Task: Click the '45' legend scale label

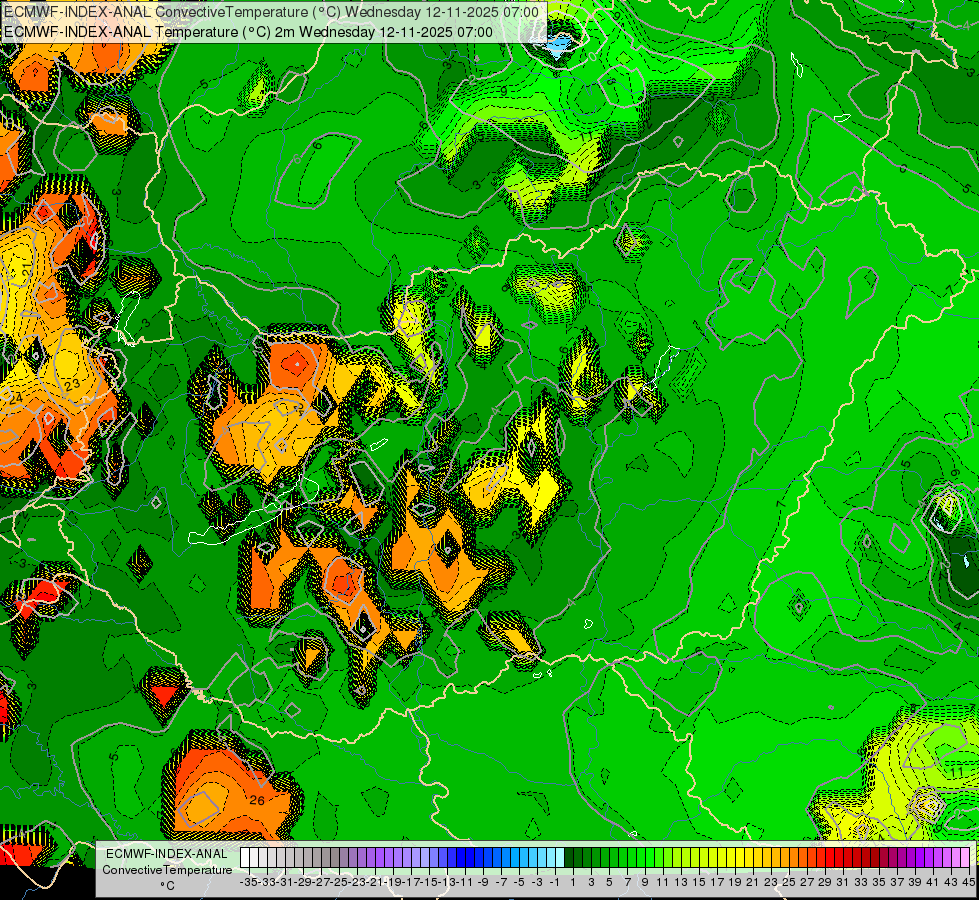Action: [x=968, y=882]
